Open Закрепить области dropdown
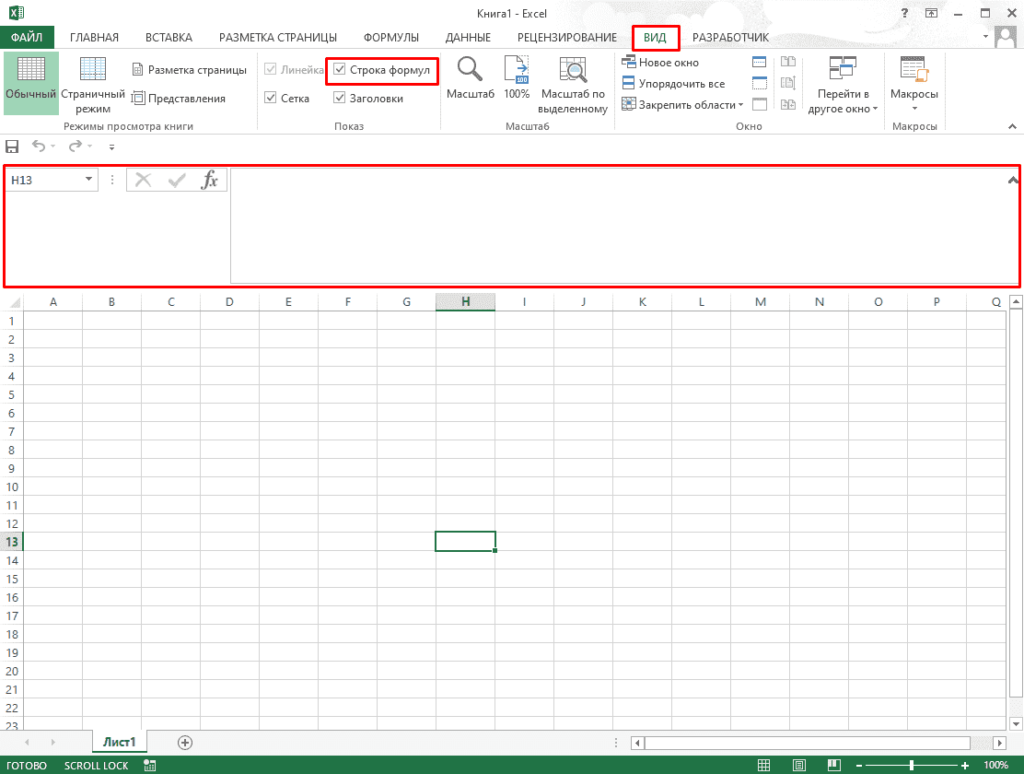This screenshot has height=774, width=1024. point(682,105)
